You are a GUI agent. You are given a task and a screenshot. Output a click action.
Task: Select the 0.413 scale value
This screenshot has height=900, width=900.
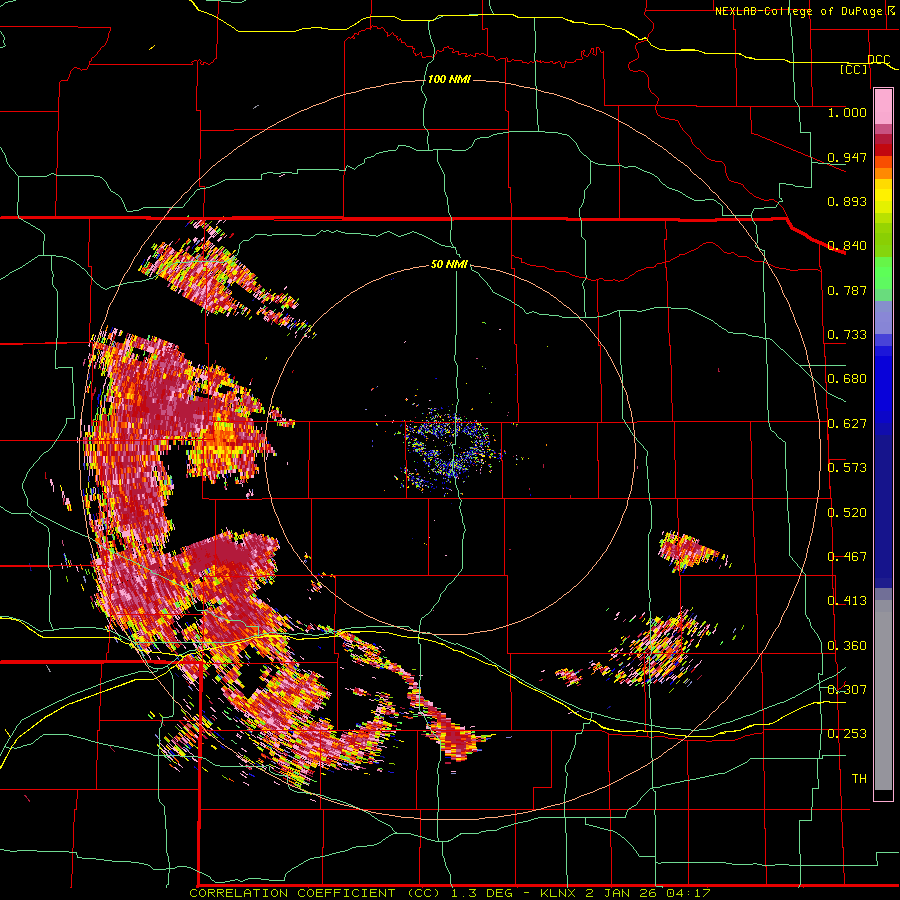pos(847,601)
